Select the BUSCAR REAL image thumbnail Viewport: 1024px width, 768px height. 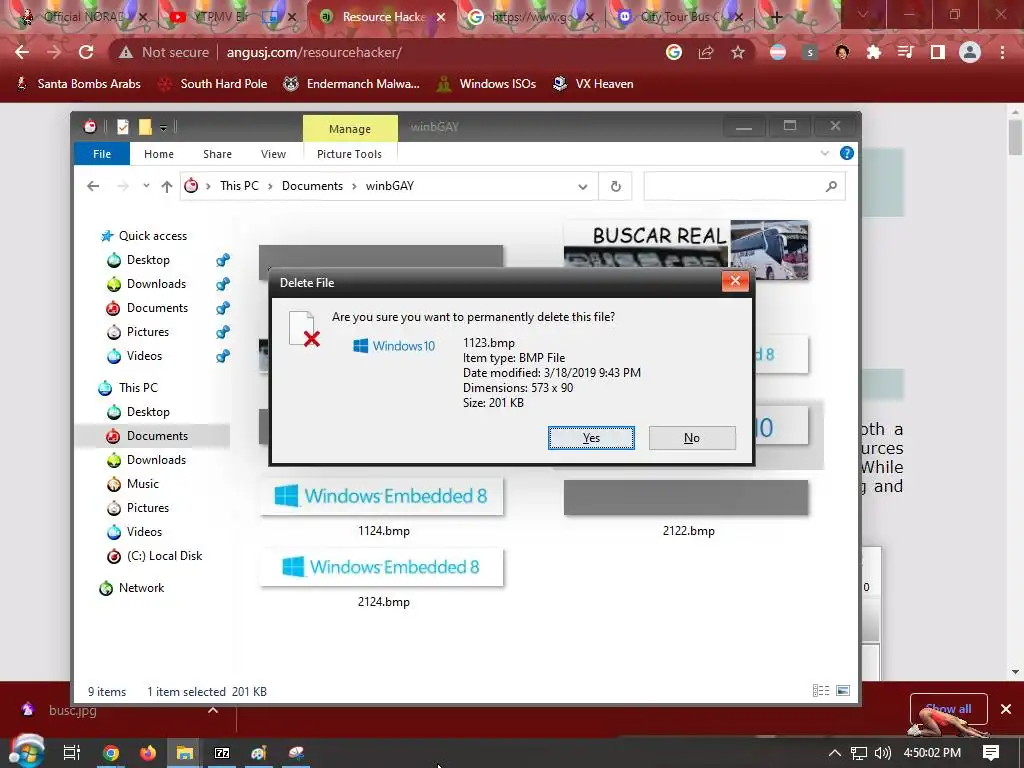tap(686, 250)
